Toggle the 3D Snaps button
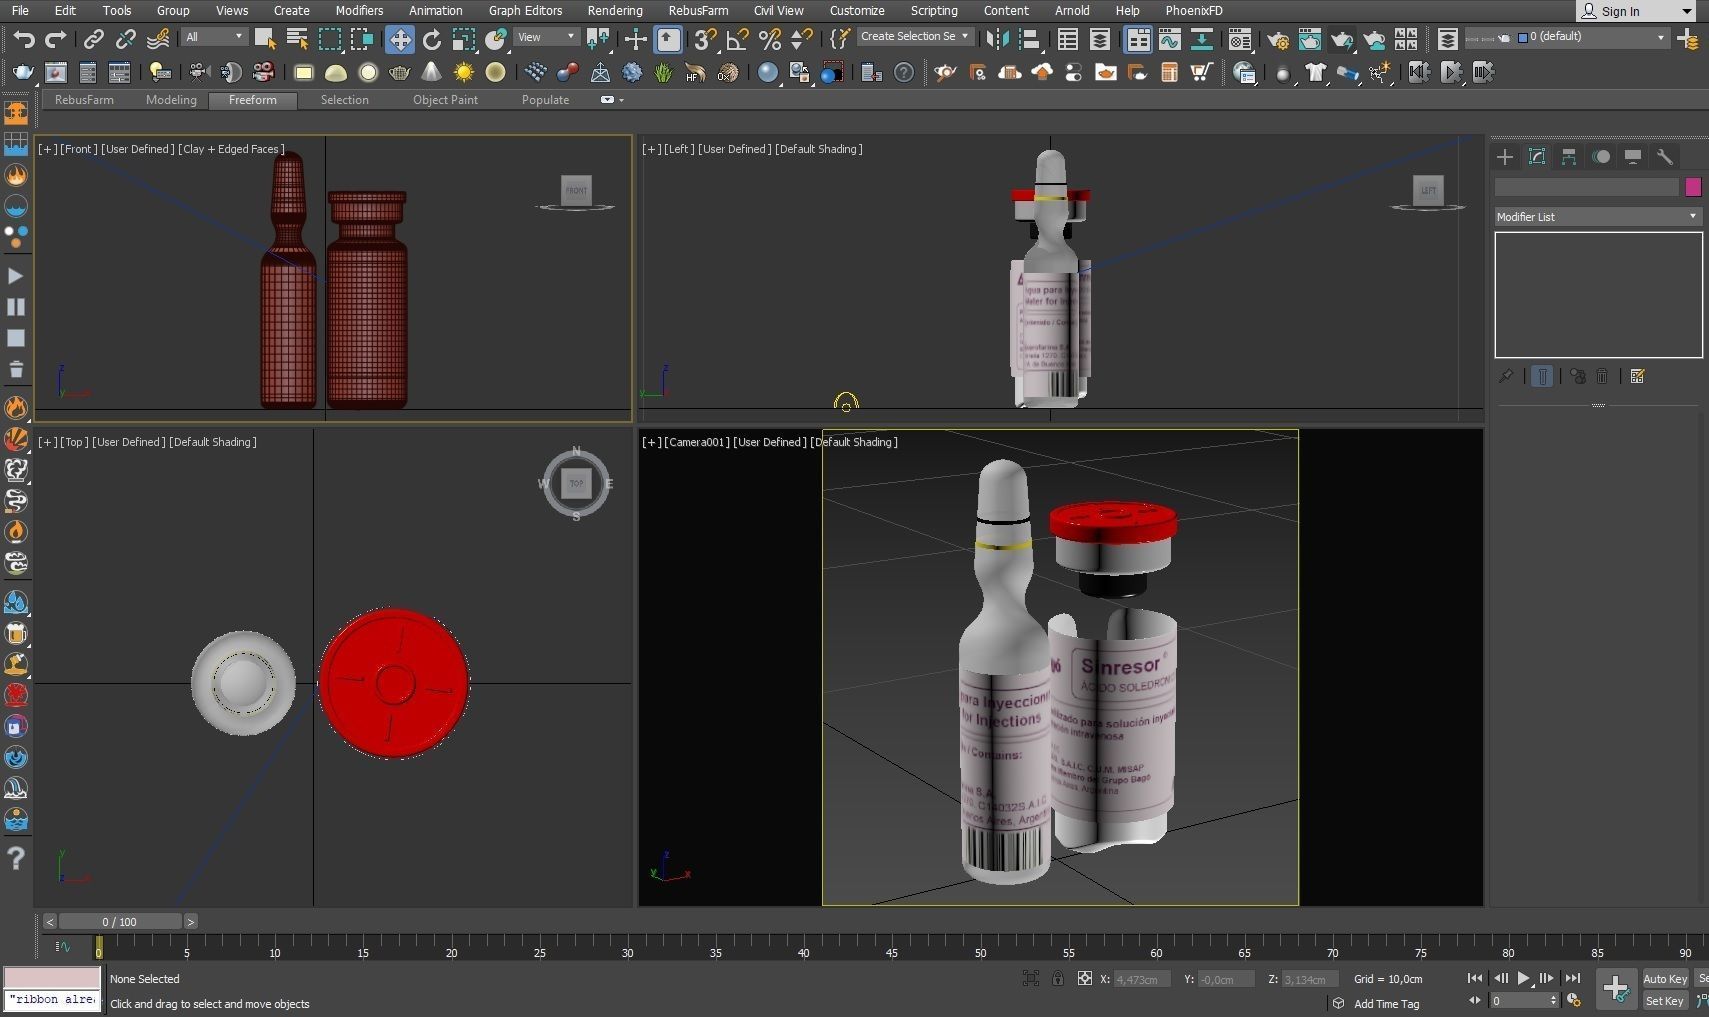1709x1017 pixels. [706, 39]
